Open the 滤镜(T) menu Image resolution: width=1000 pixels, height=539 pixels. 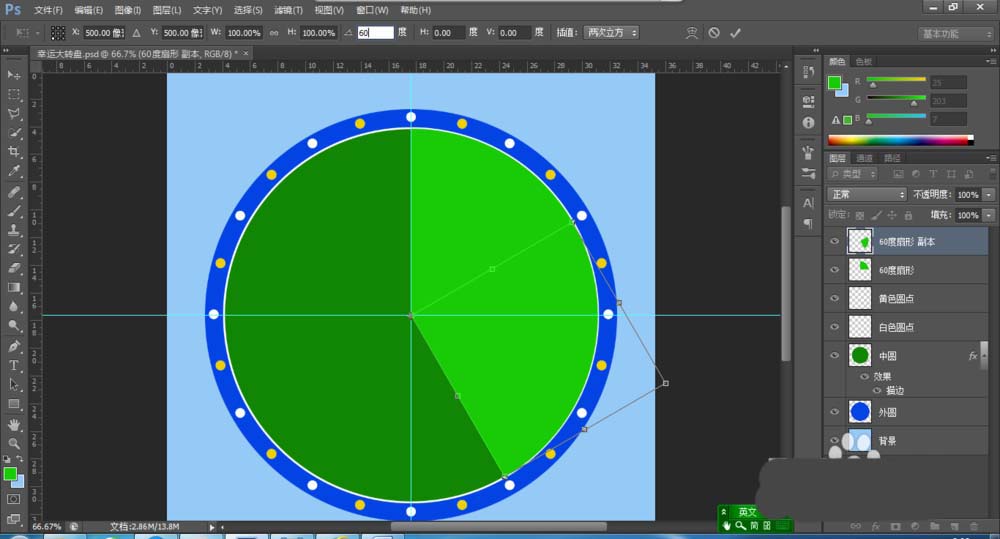point(288,10)
